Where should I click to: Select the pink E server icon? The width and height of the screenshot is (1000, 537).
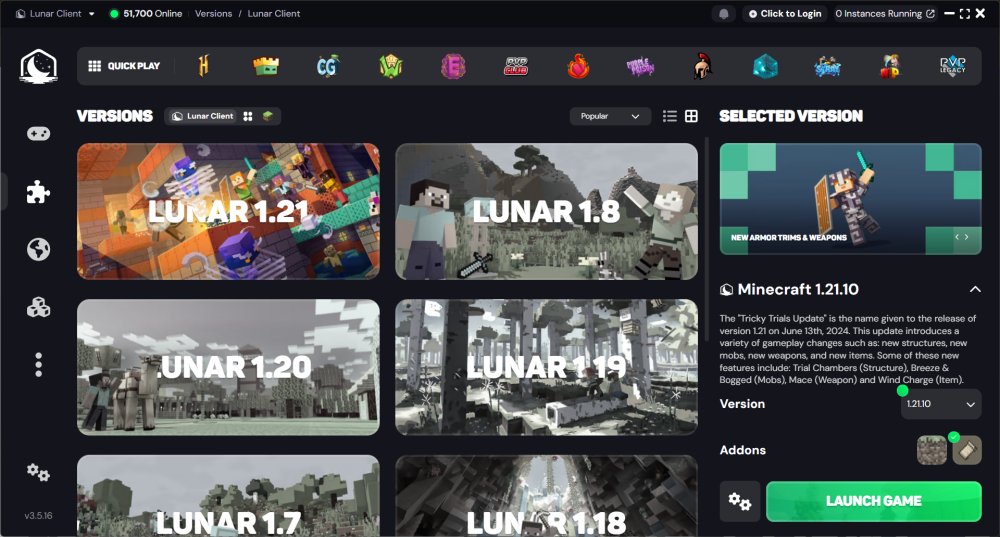click(x=453, y=66)
